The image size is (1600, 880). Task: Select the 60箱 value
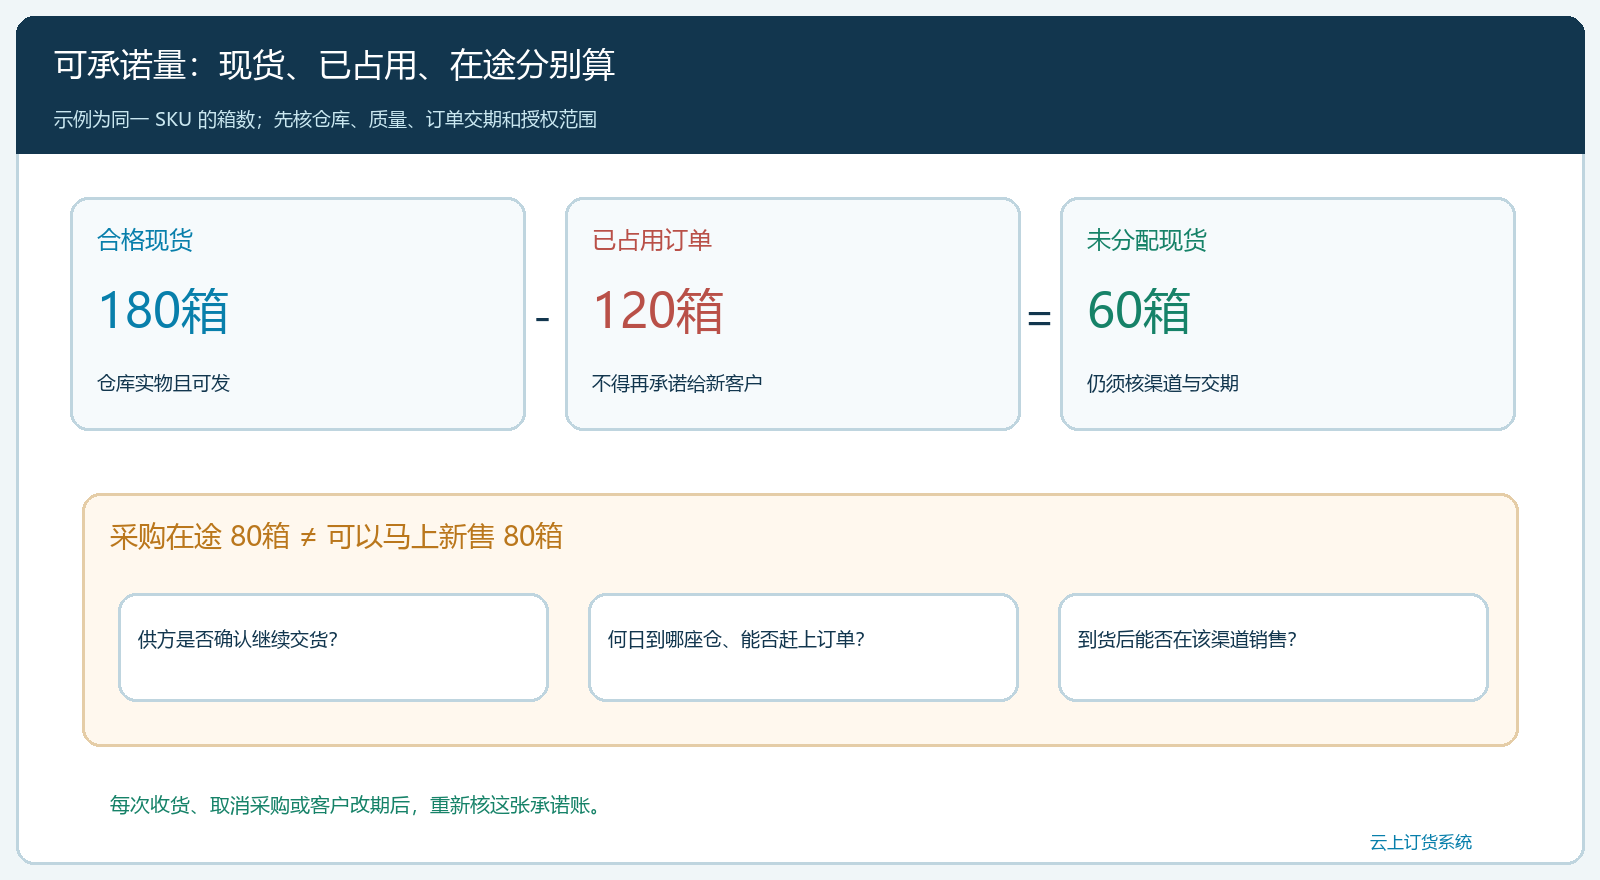click(1139, 310)
